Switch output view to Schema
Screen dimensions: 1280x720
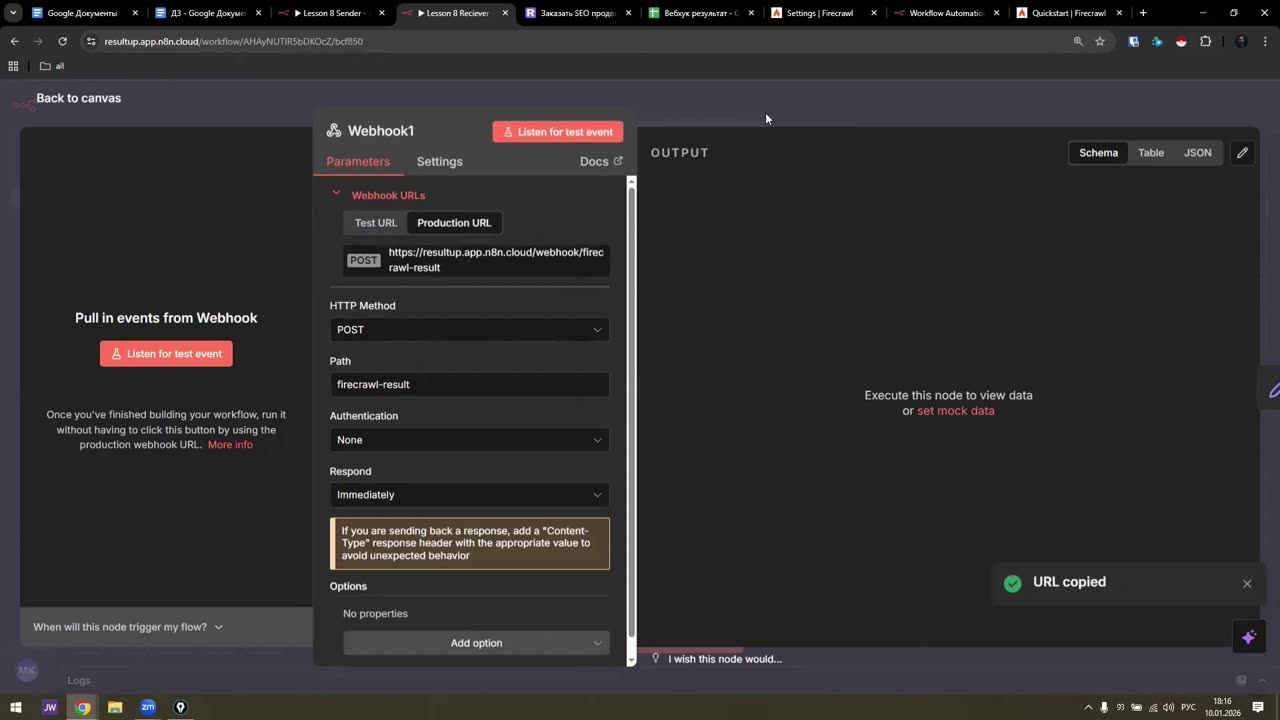tap(1098, 153)
